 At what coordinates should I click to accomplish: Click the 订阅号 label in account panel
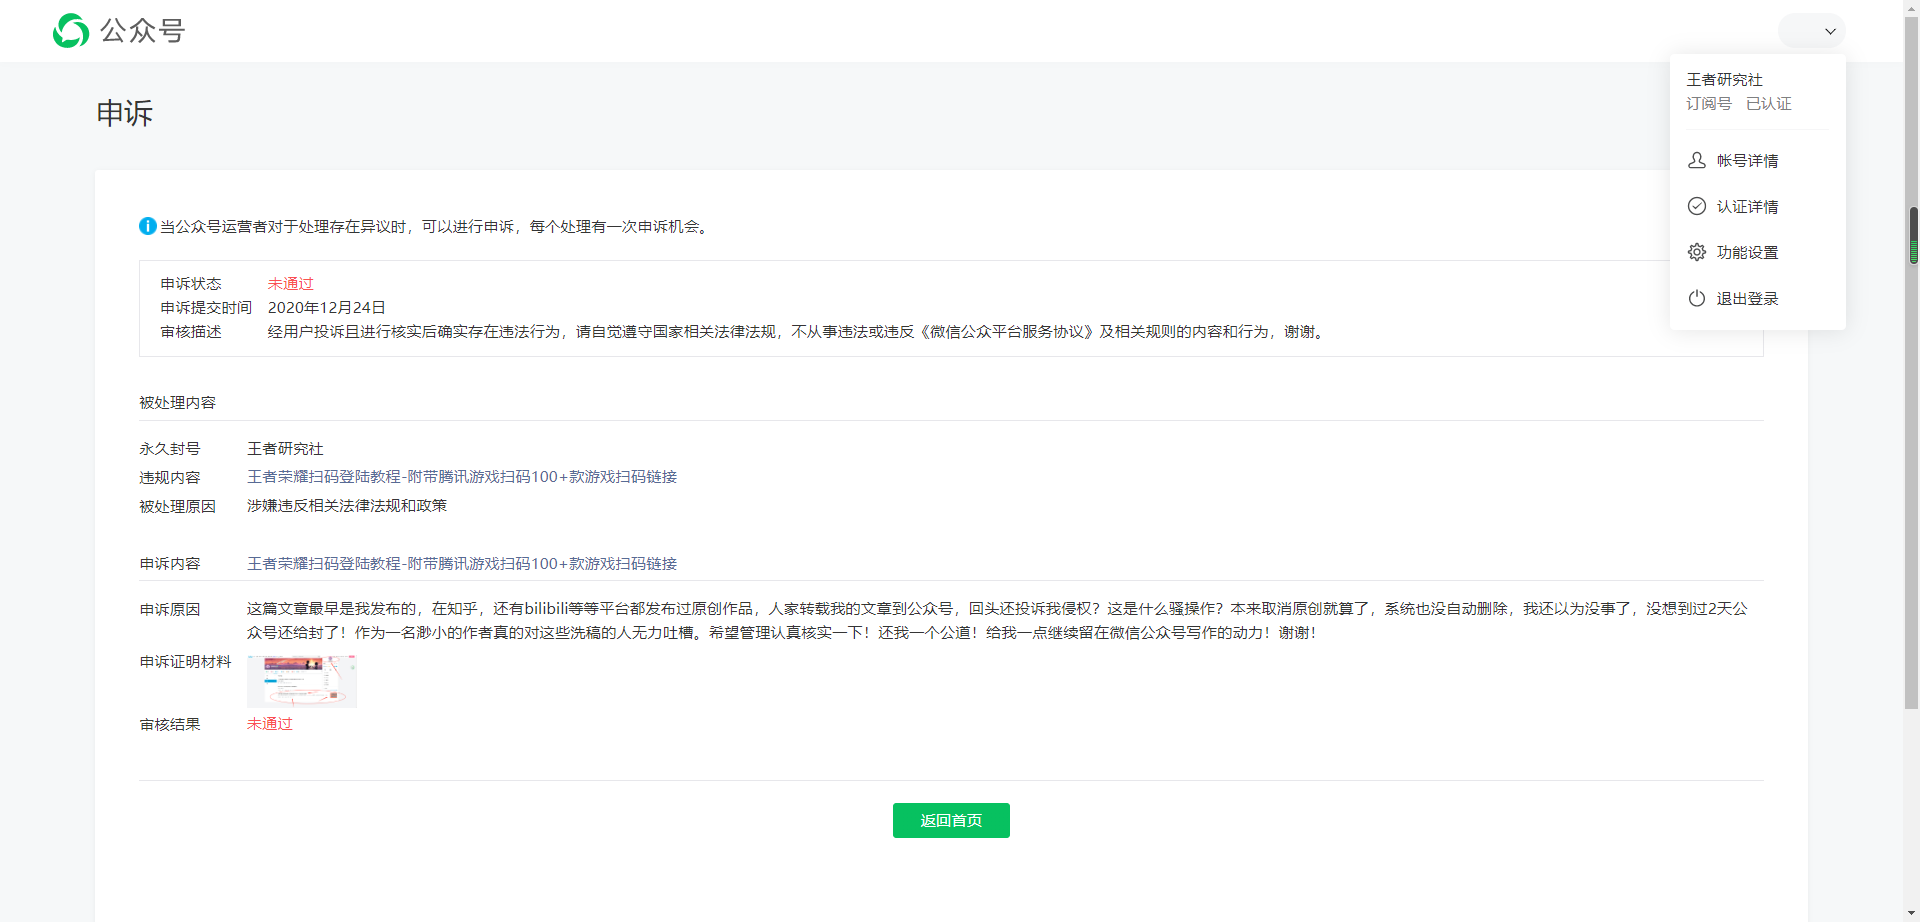pyautogui.click(x=1709, y=104)
